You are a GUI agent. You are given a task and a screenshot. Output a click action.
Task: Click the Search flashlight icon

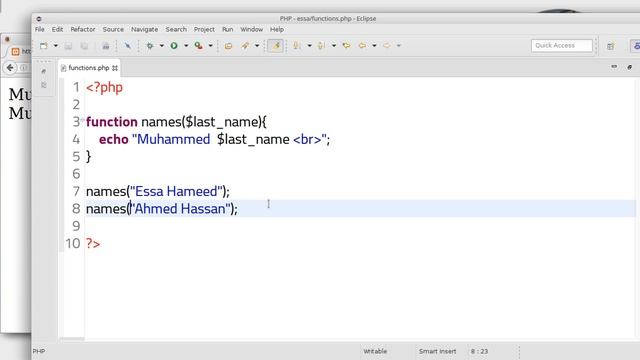point(245,46)
